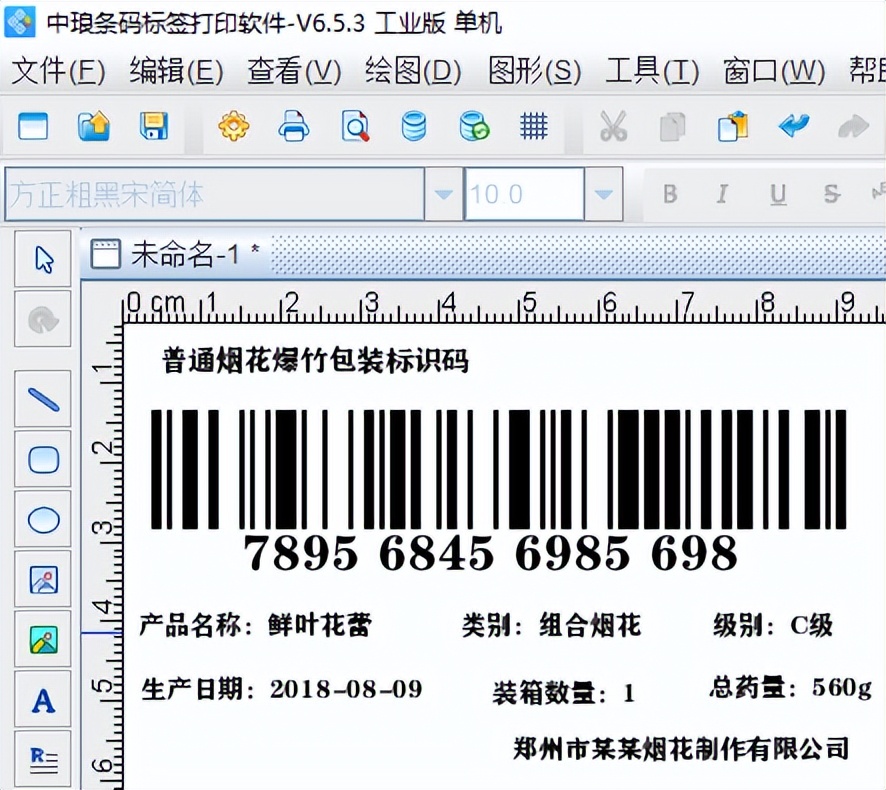
Task: Expand the font name dropdown arrow
Action: coord(444,194)
